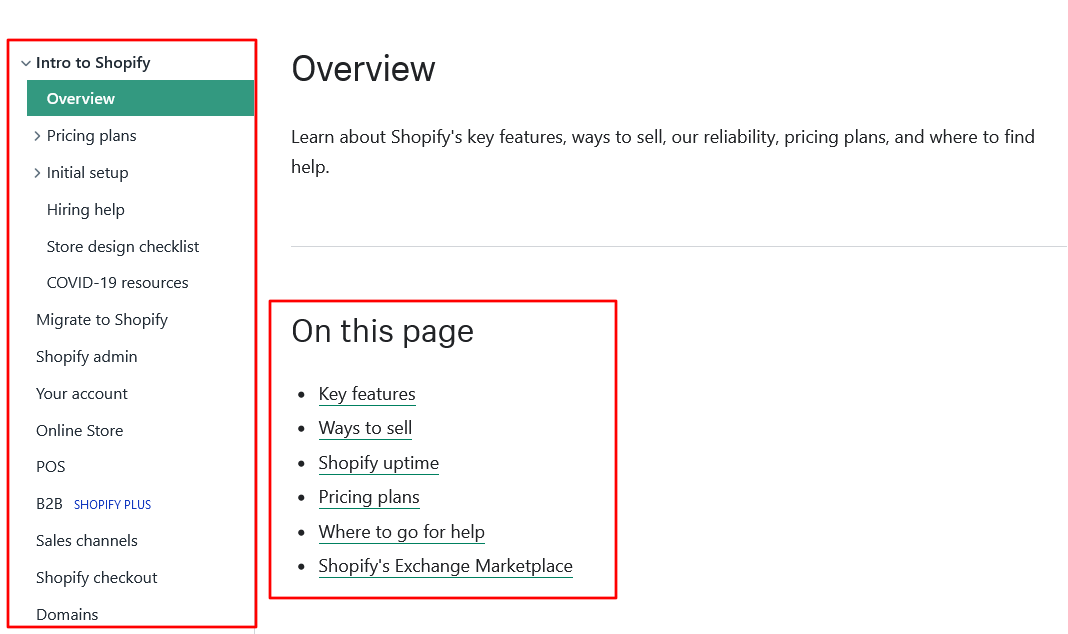This screenshot has width=1068, height=634.
Task: Open the B2B Shopify Plus section
Action: tap(49, 503)
